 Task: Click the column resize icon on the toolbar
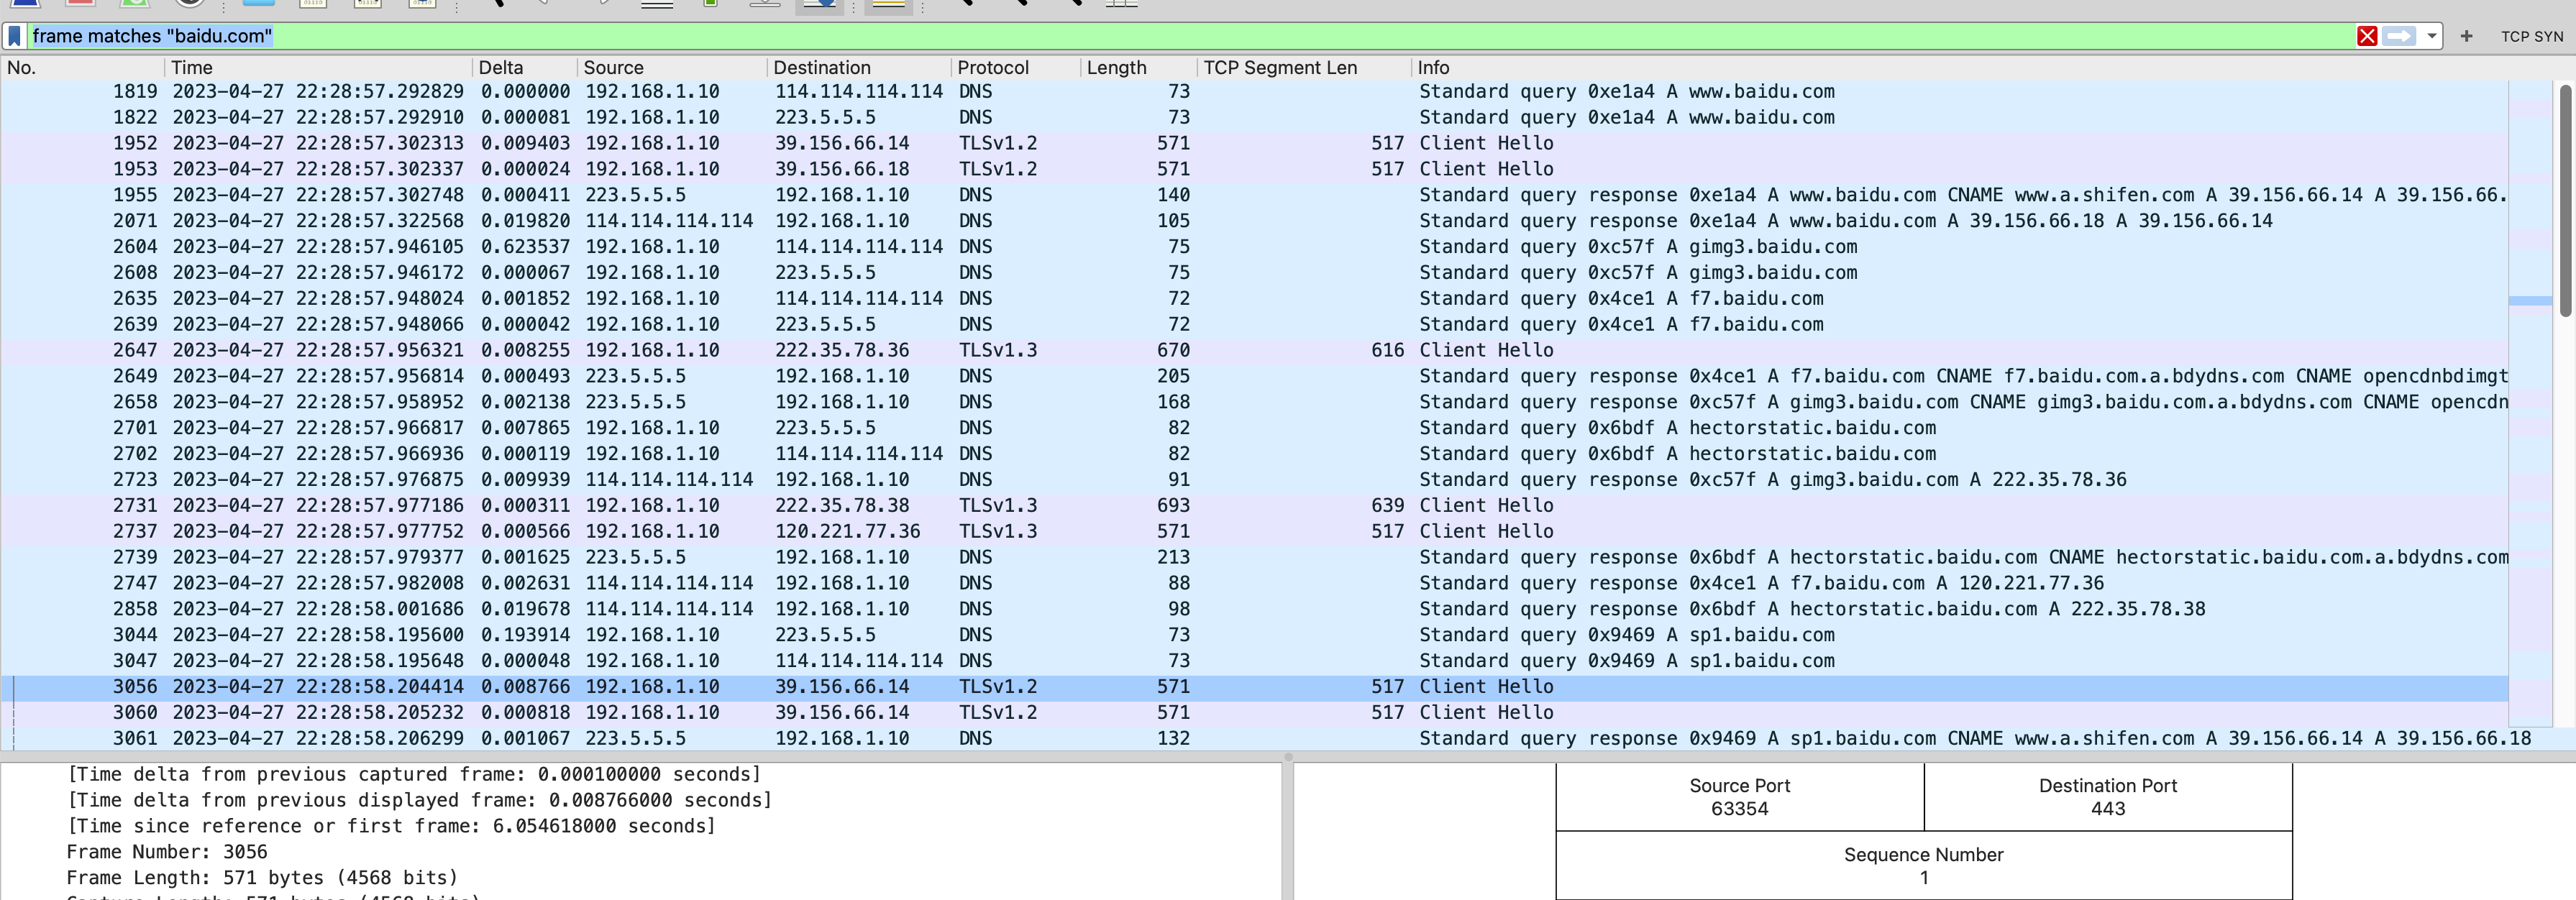coord(1125,5)
